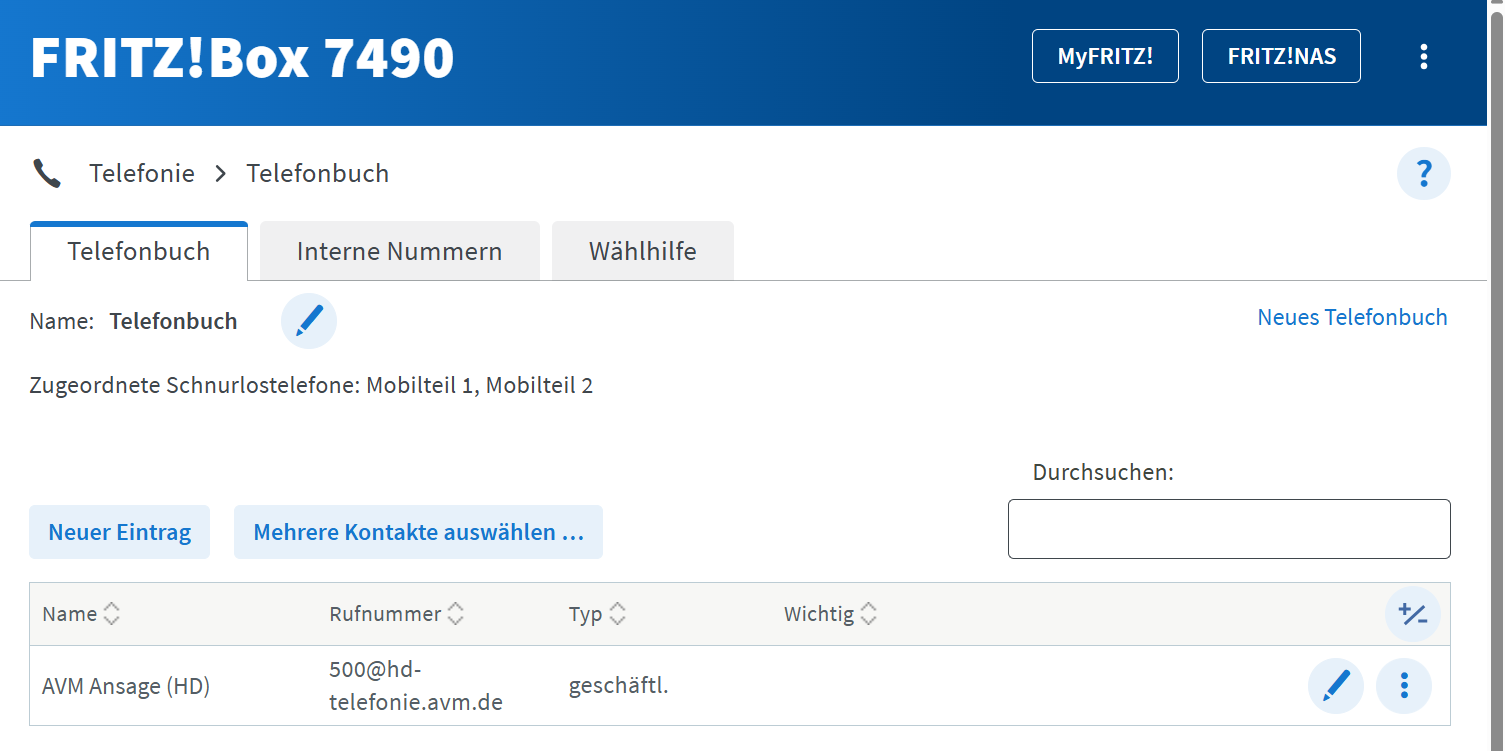Click the plus/minus column settings icon
The height and width of the screenshot is (751, 1505).
click(1413, 614)
